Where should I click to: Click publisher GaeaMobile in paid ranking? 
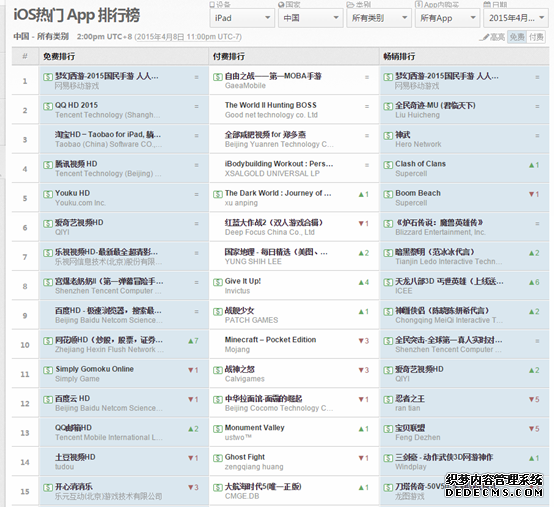point(245,86)
